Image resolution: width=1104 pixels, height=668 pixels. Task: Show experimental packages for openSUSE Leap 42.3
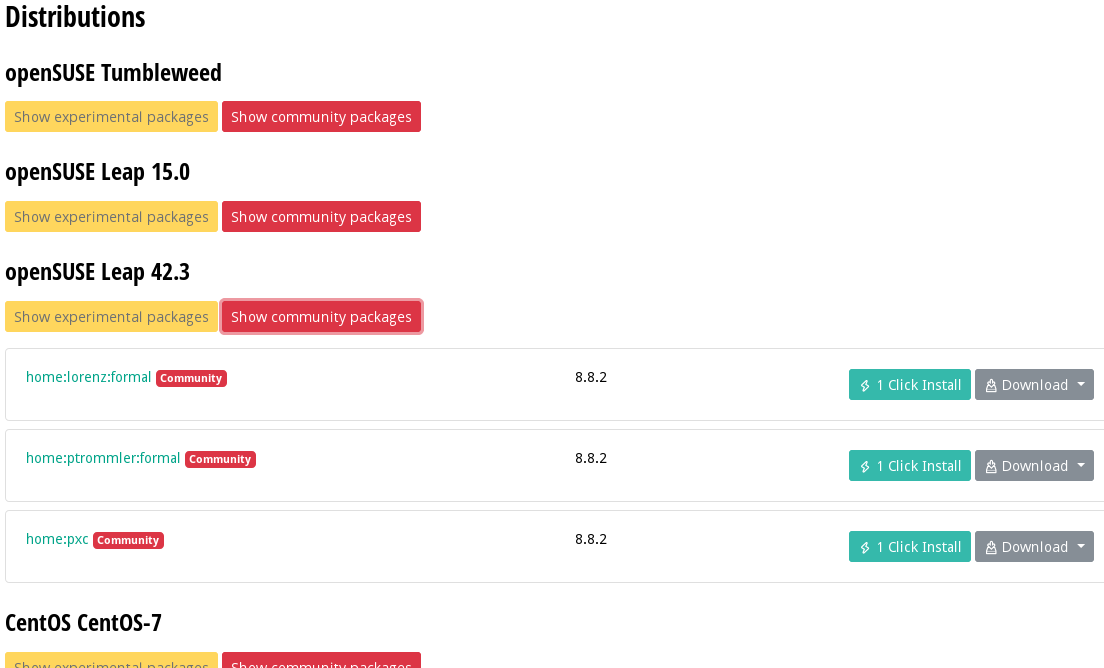[x=111, y=317]
